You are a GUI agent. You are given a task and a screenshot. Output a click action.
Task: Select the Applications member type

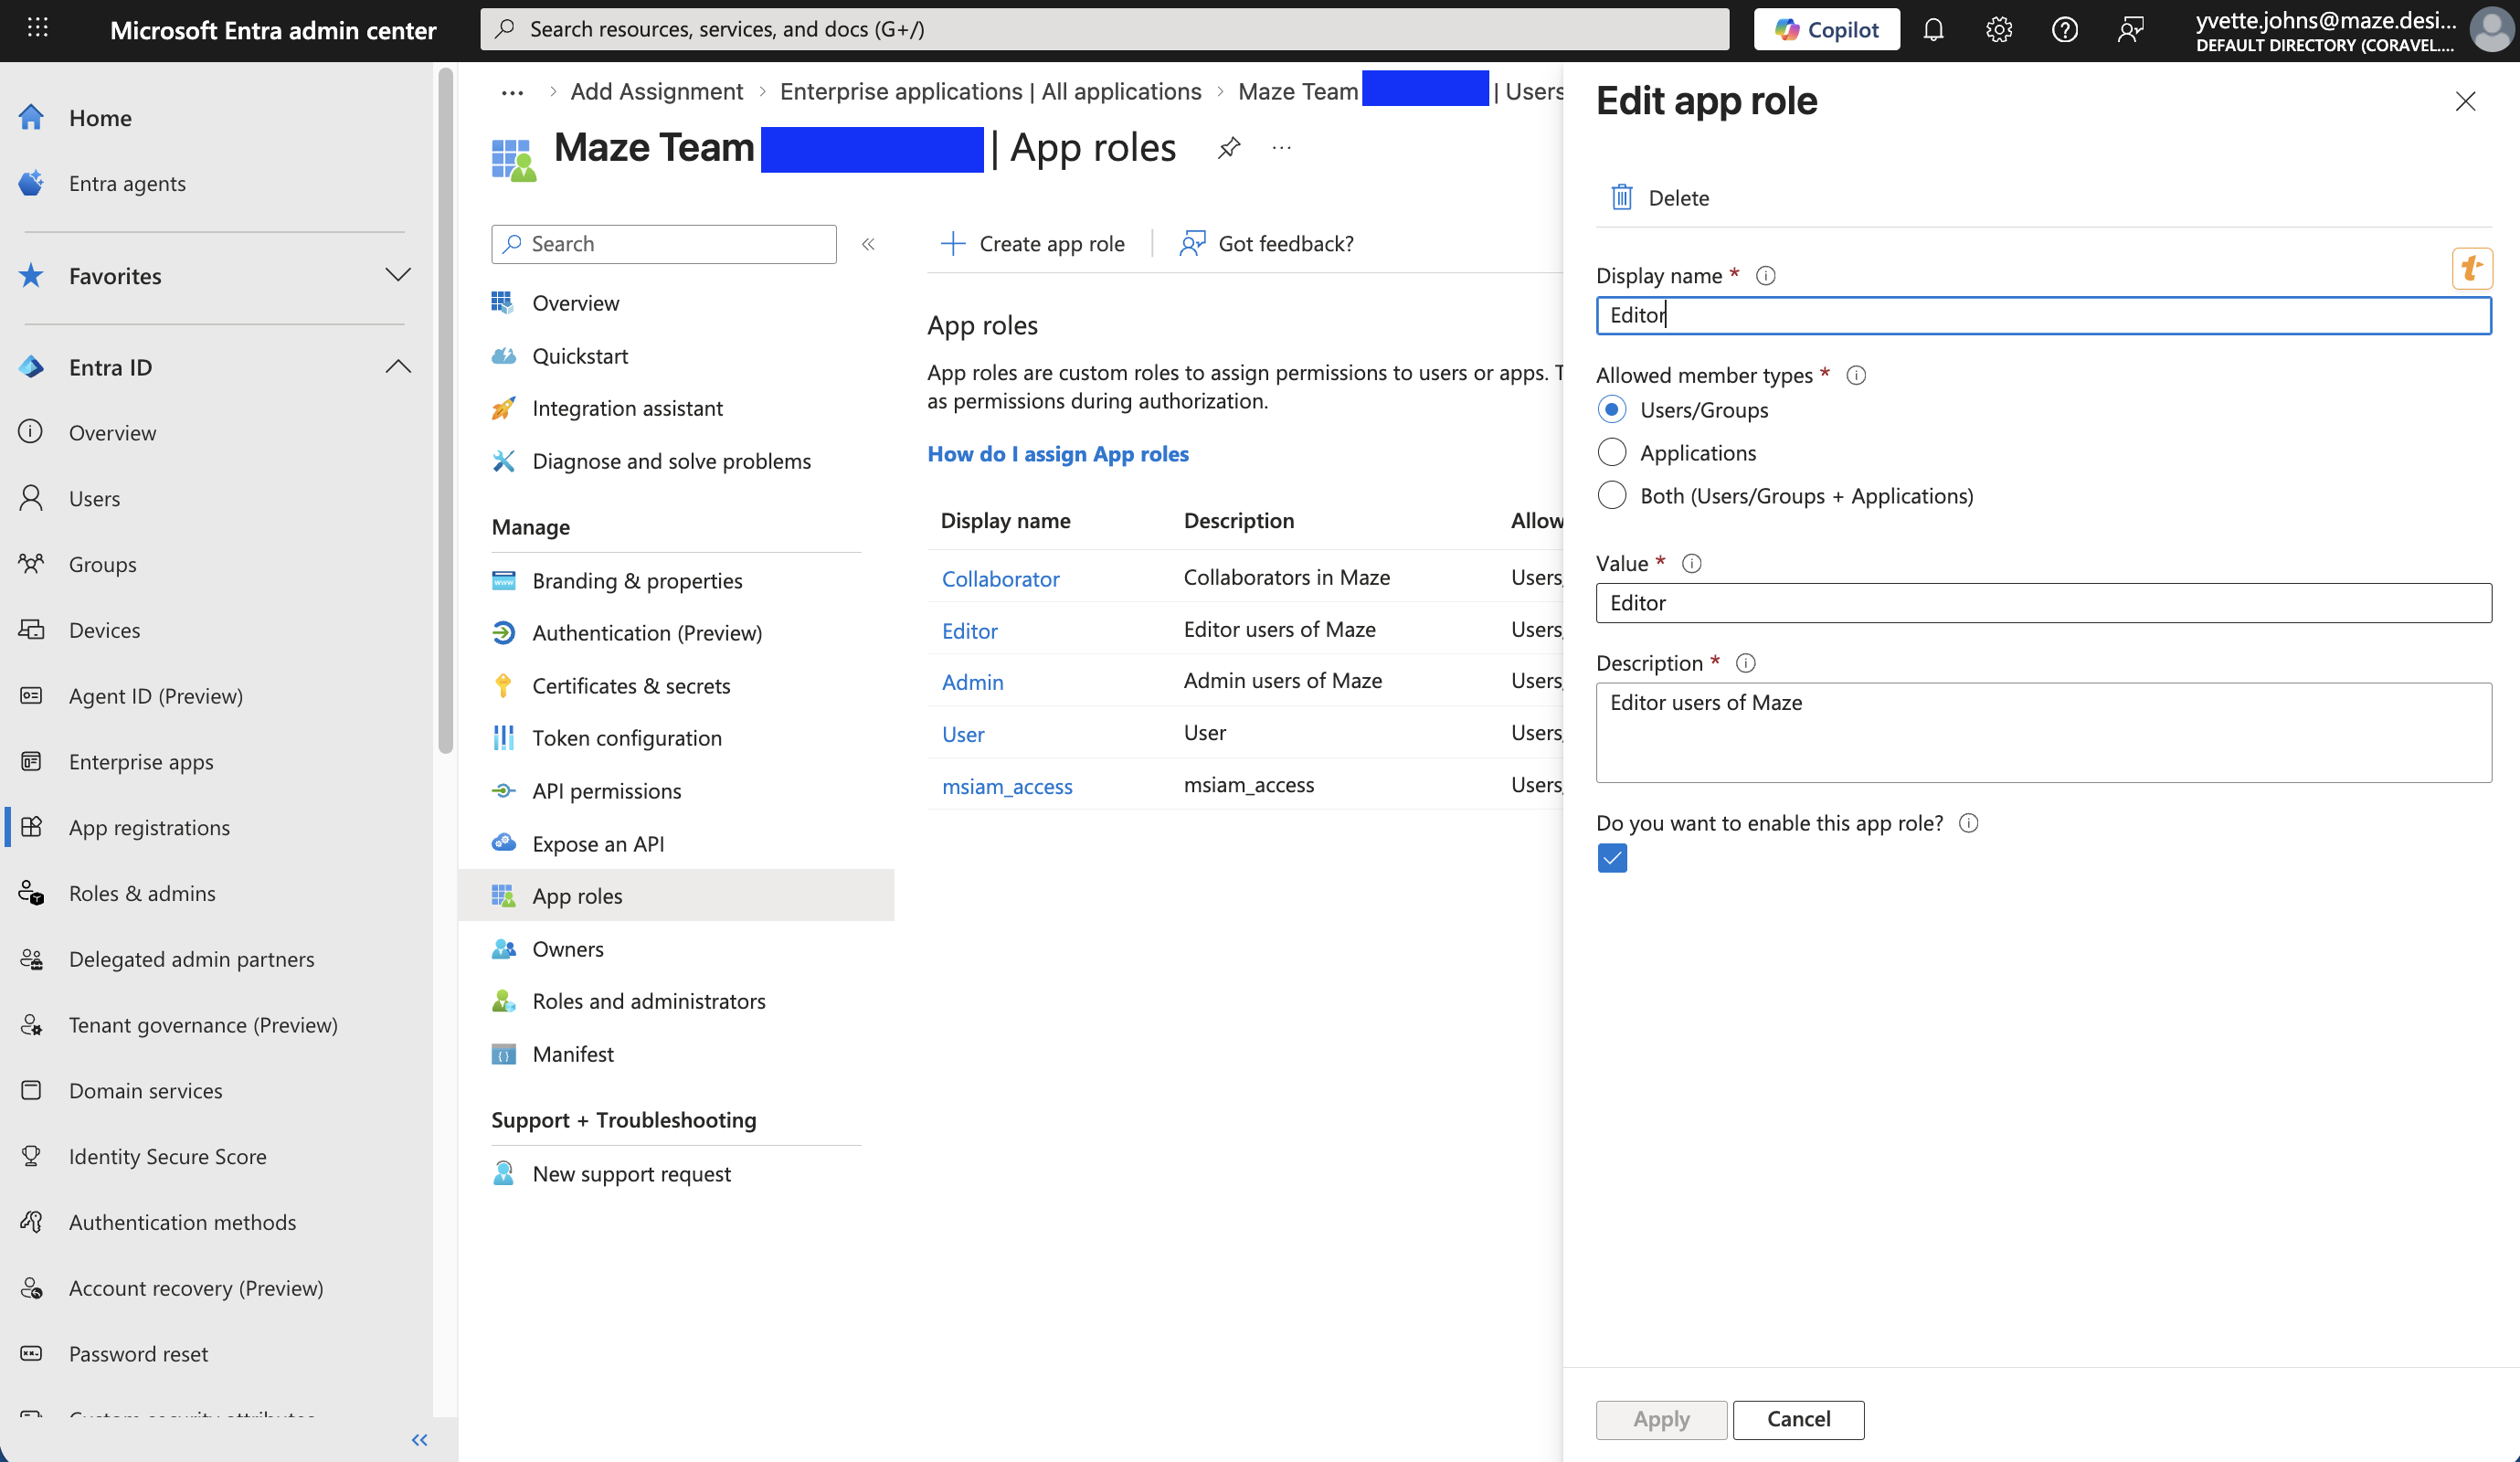tap(1611, 453)
